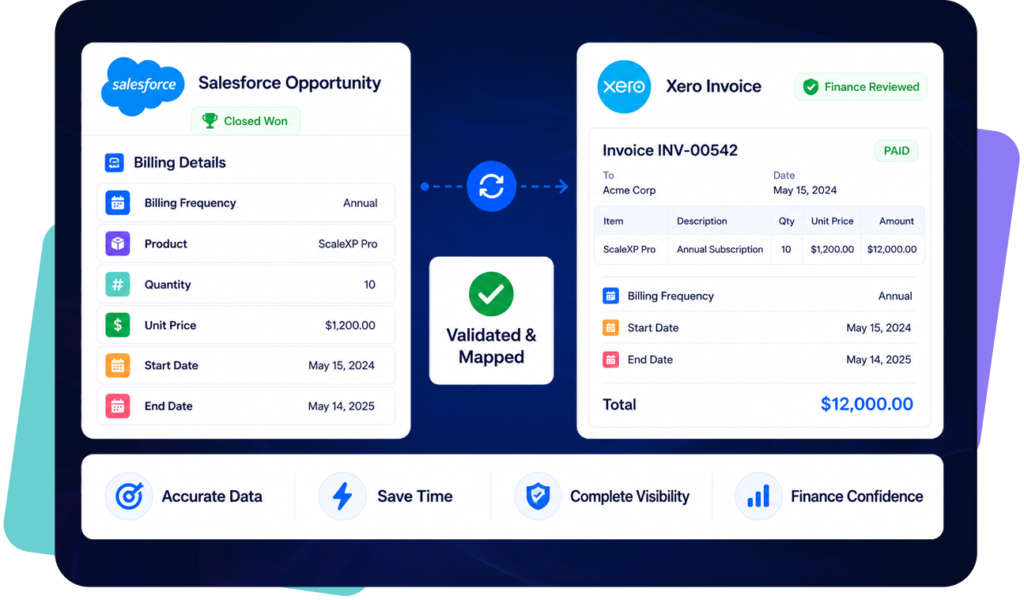
Task: Click the green dollar icon beside Unit Price
Action: pos(118,325)
